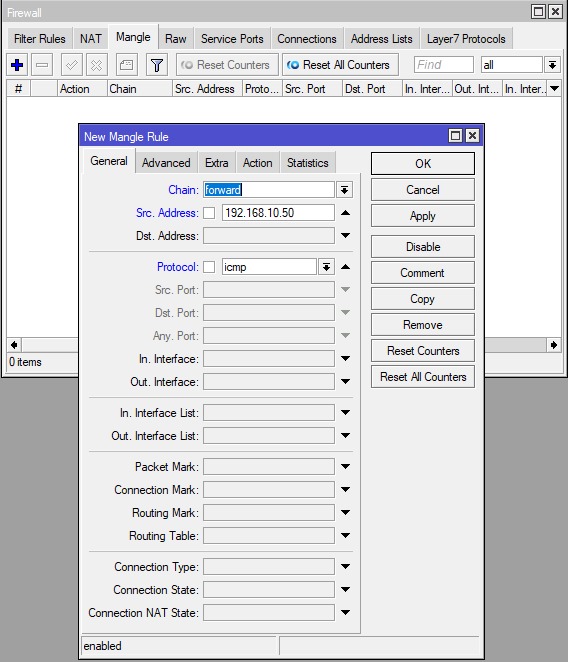Expand the Connection Type field
568x662 pixels.
(345, 567)
